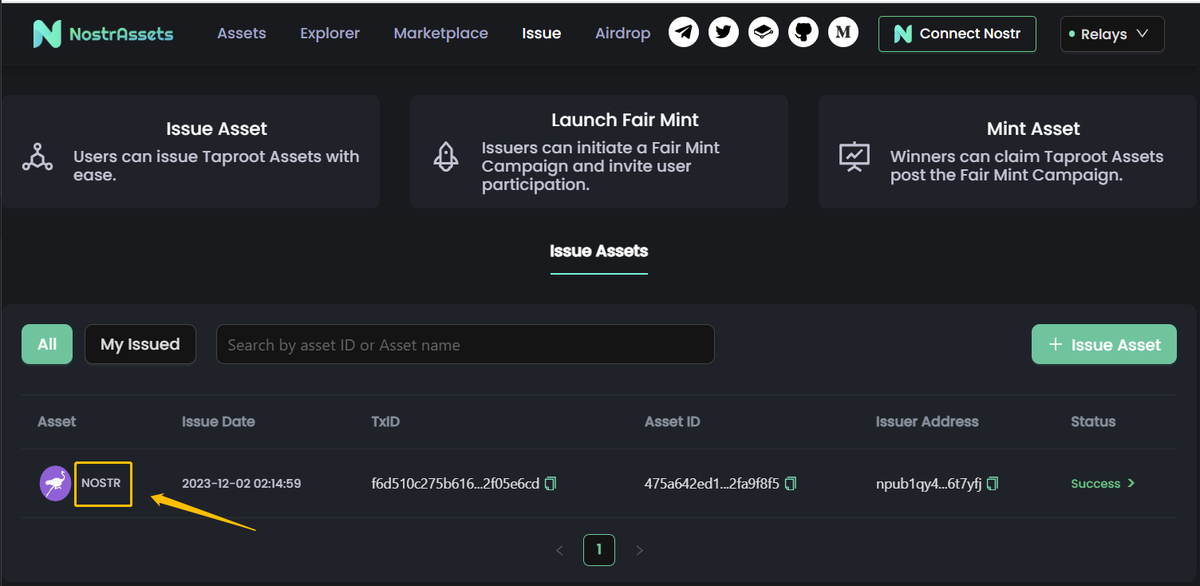The image size is (1200, 586).
Task: Click the Asset ID column header
Action: (672, 422)
